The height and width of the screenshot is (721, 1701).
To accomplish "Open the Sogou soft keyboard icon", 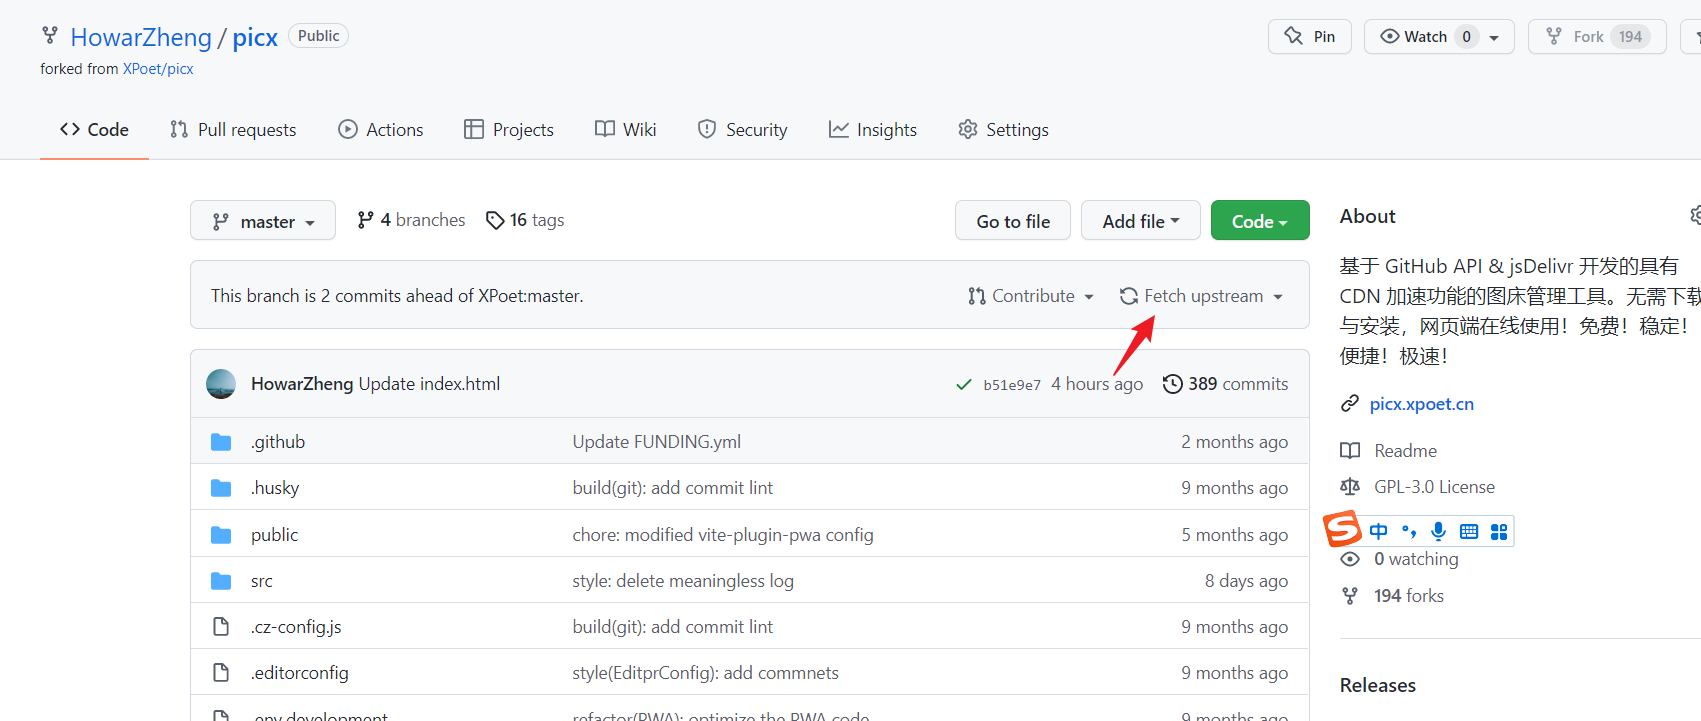I will point(1469,531).
